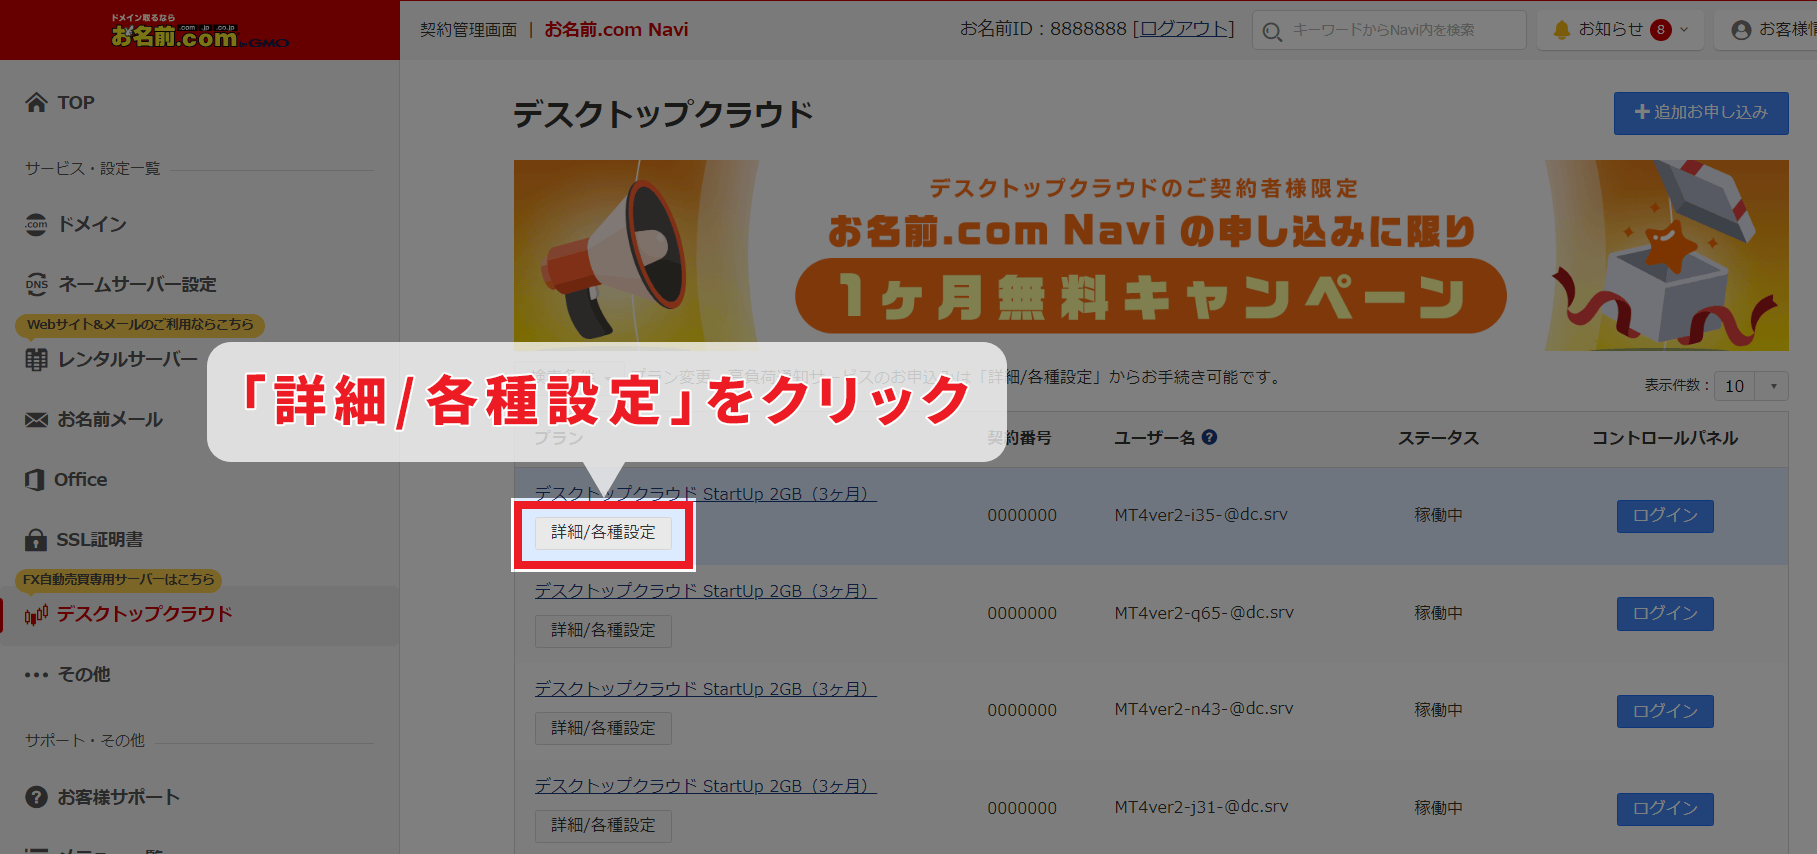
Task: Click the コントロールパネル column header
Action: (1665, 438)
